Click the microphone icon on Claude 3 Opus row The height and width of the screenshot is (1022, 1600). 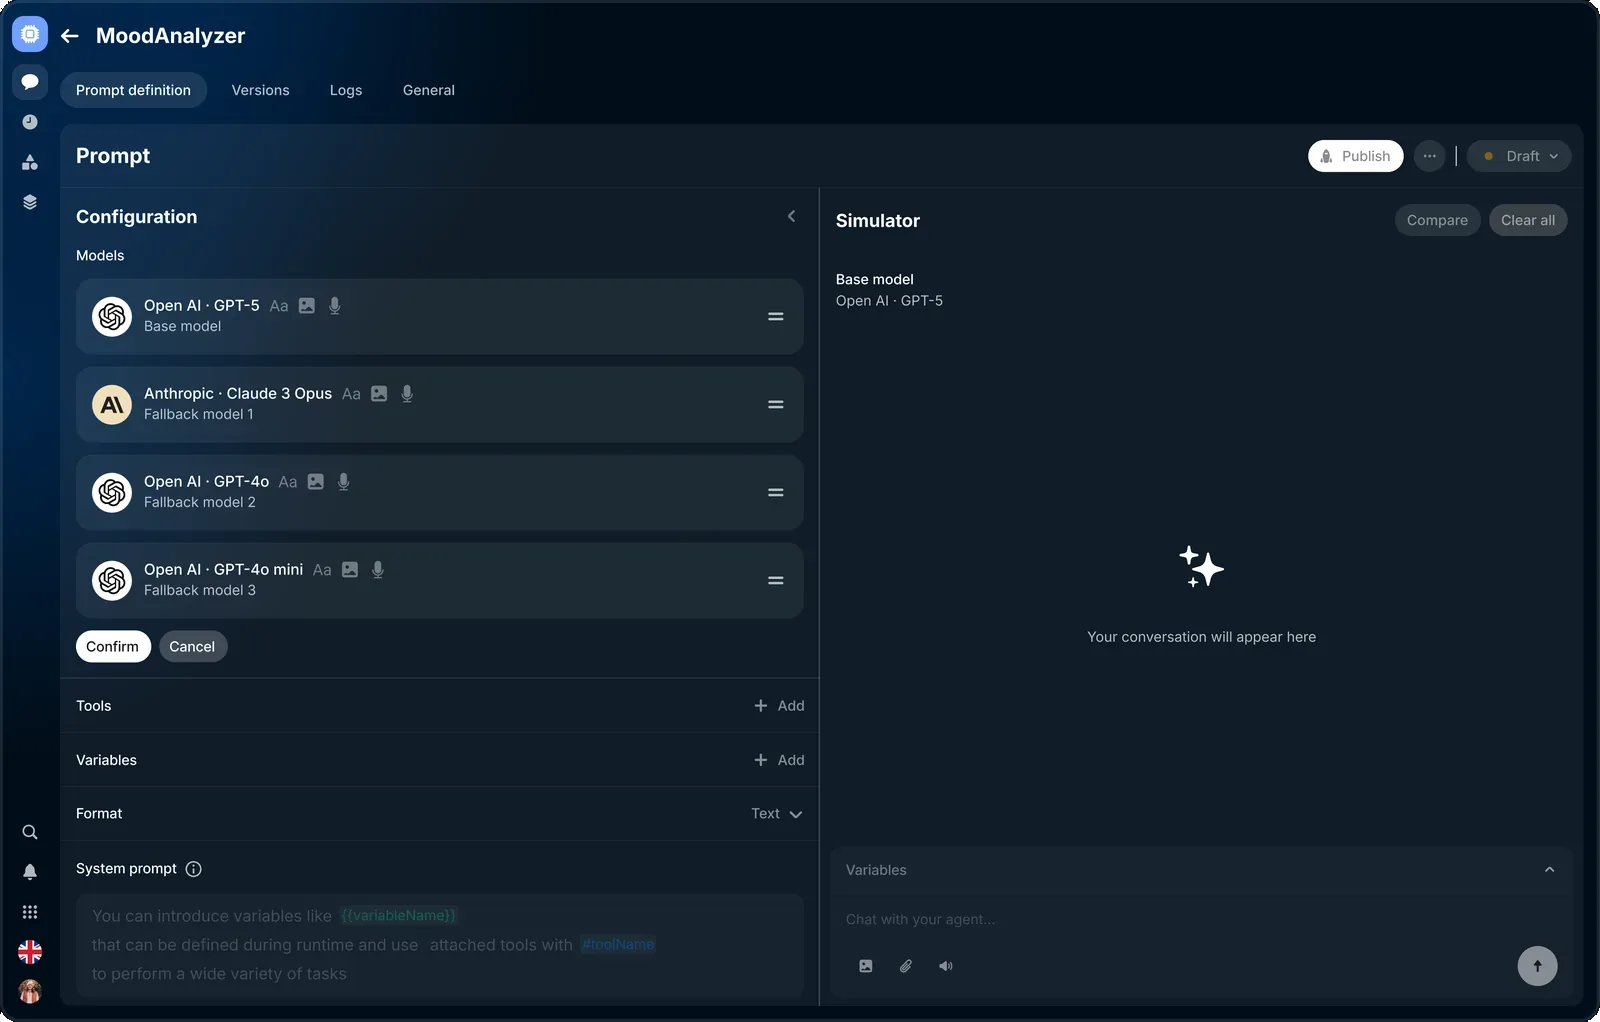pyautogui.click(x=407, y=394)
